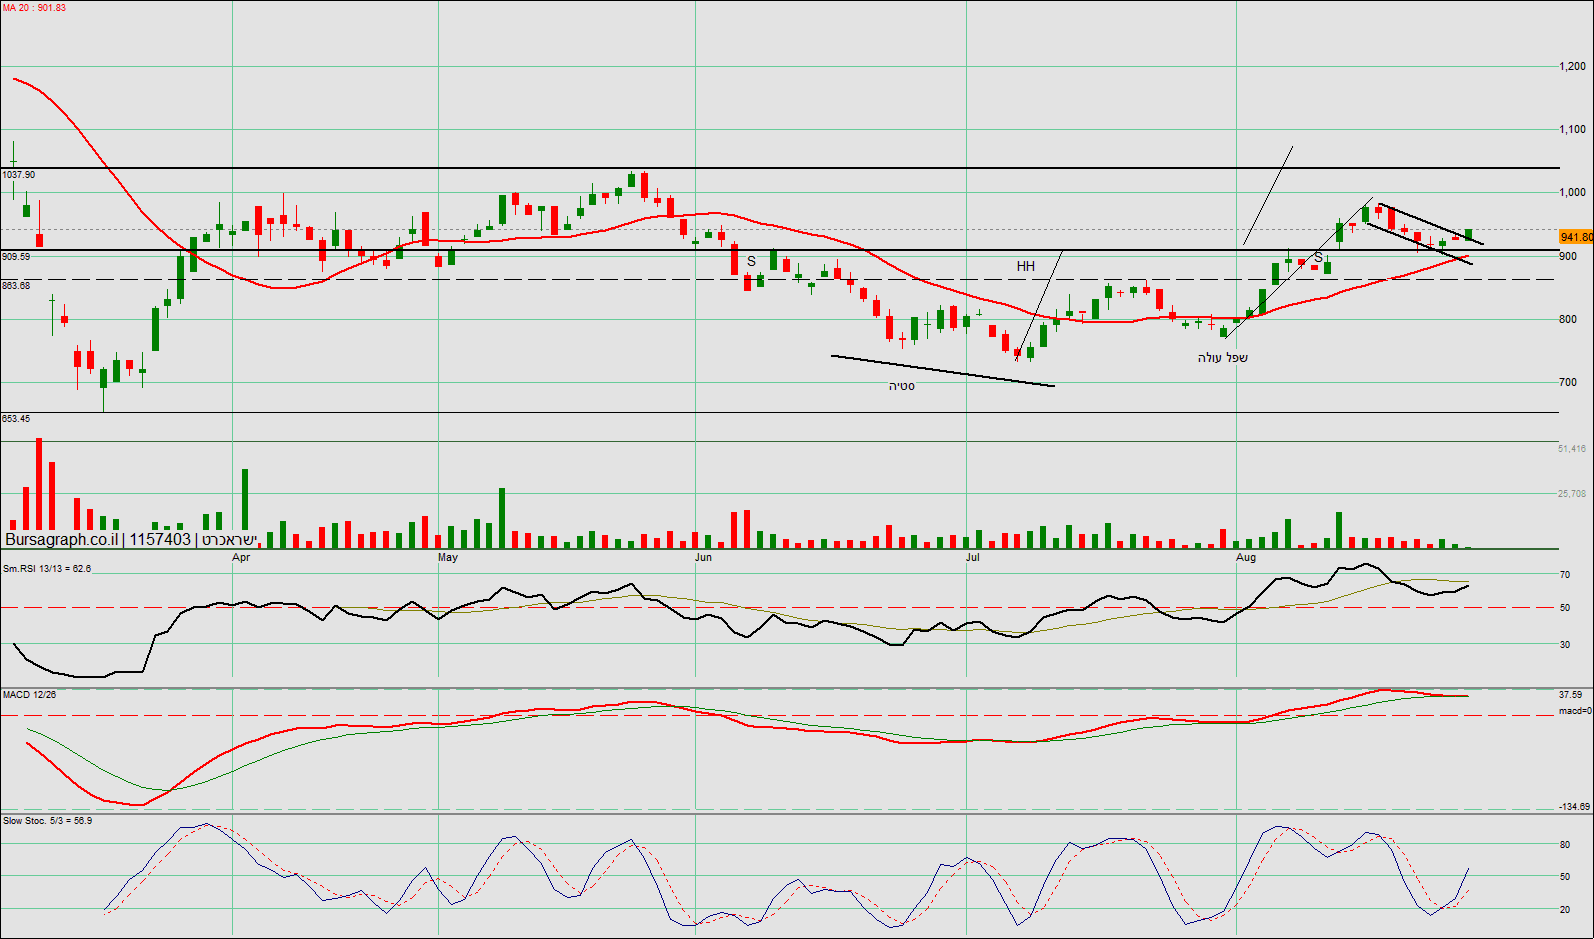Click the Aug month marker
This screenshot has width=1594, height=939.
point(1245,558)
